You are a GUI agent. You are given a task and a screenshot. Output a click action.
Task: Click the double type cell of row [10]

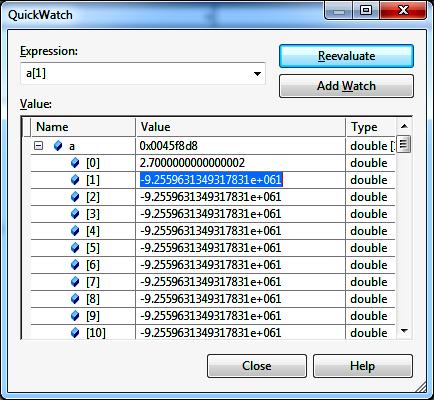(371, 332)
